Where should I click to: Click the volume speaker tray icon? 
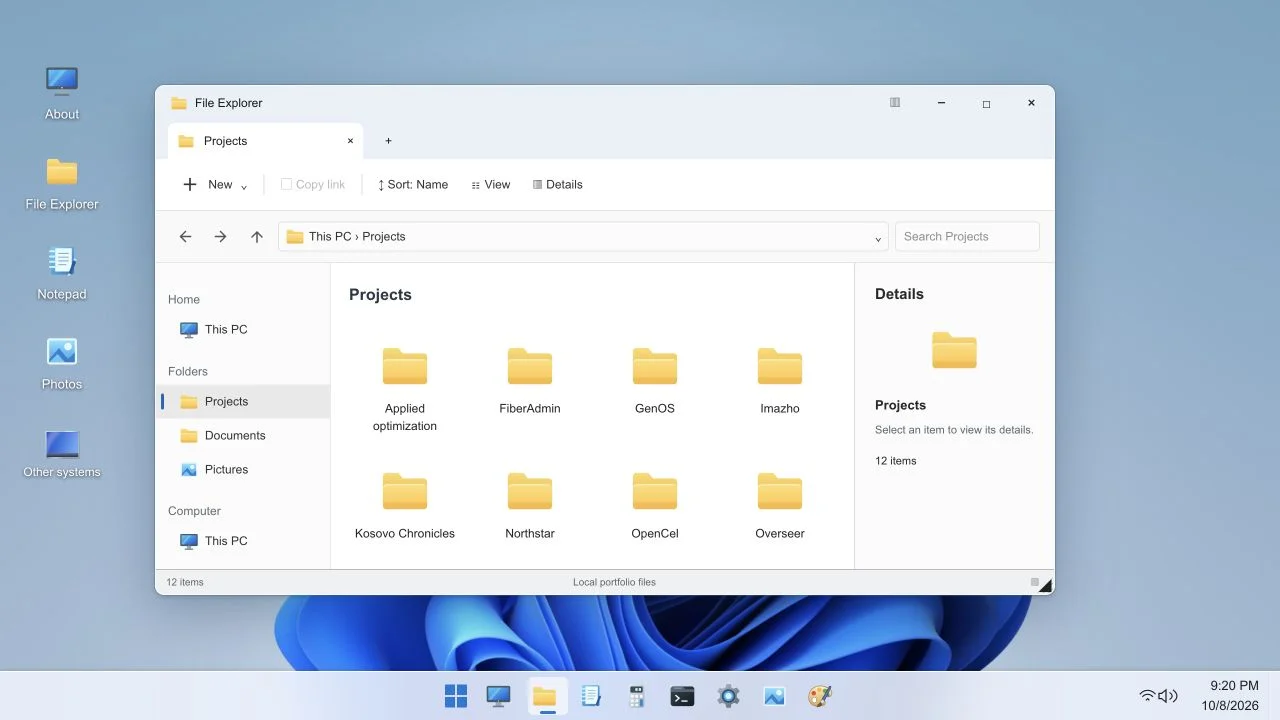coord(1167,696)
